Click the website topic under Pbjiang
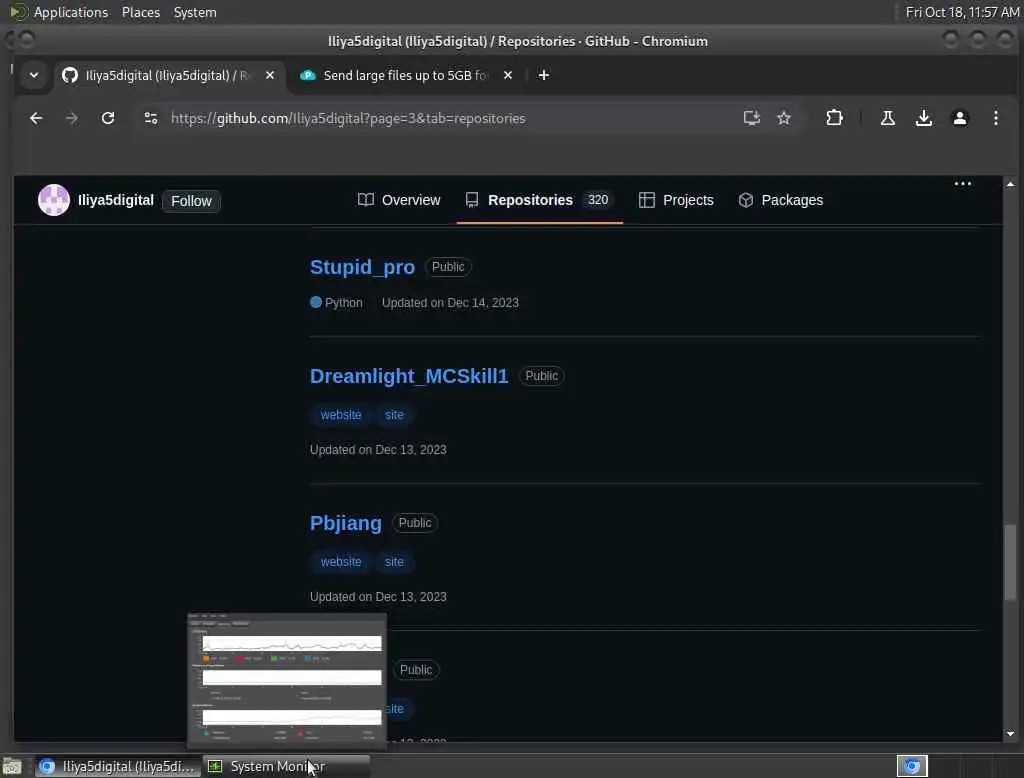 (x=341, y=562)
